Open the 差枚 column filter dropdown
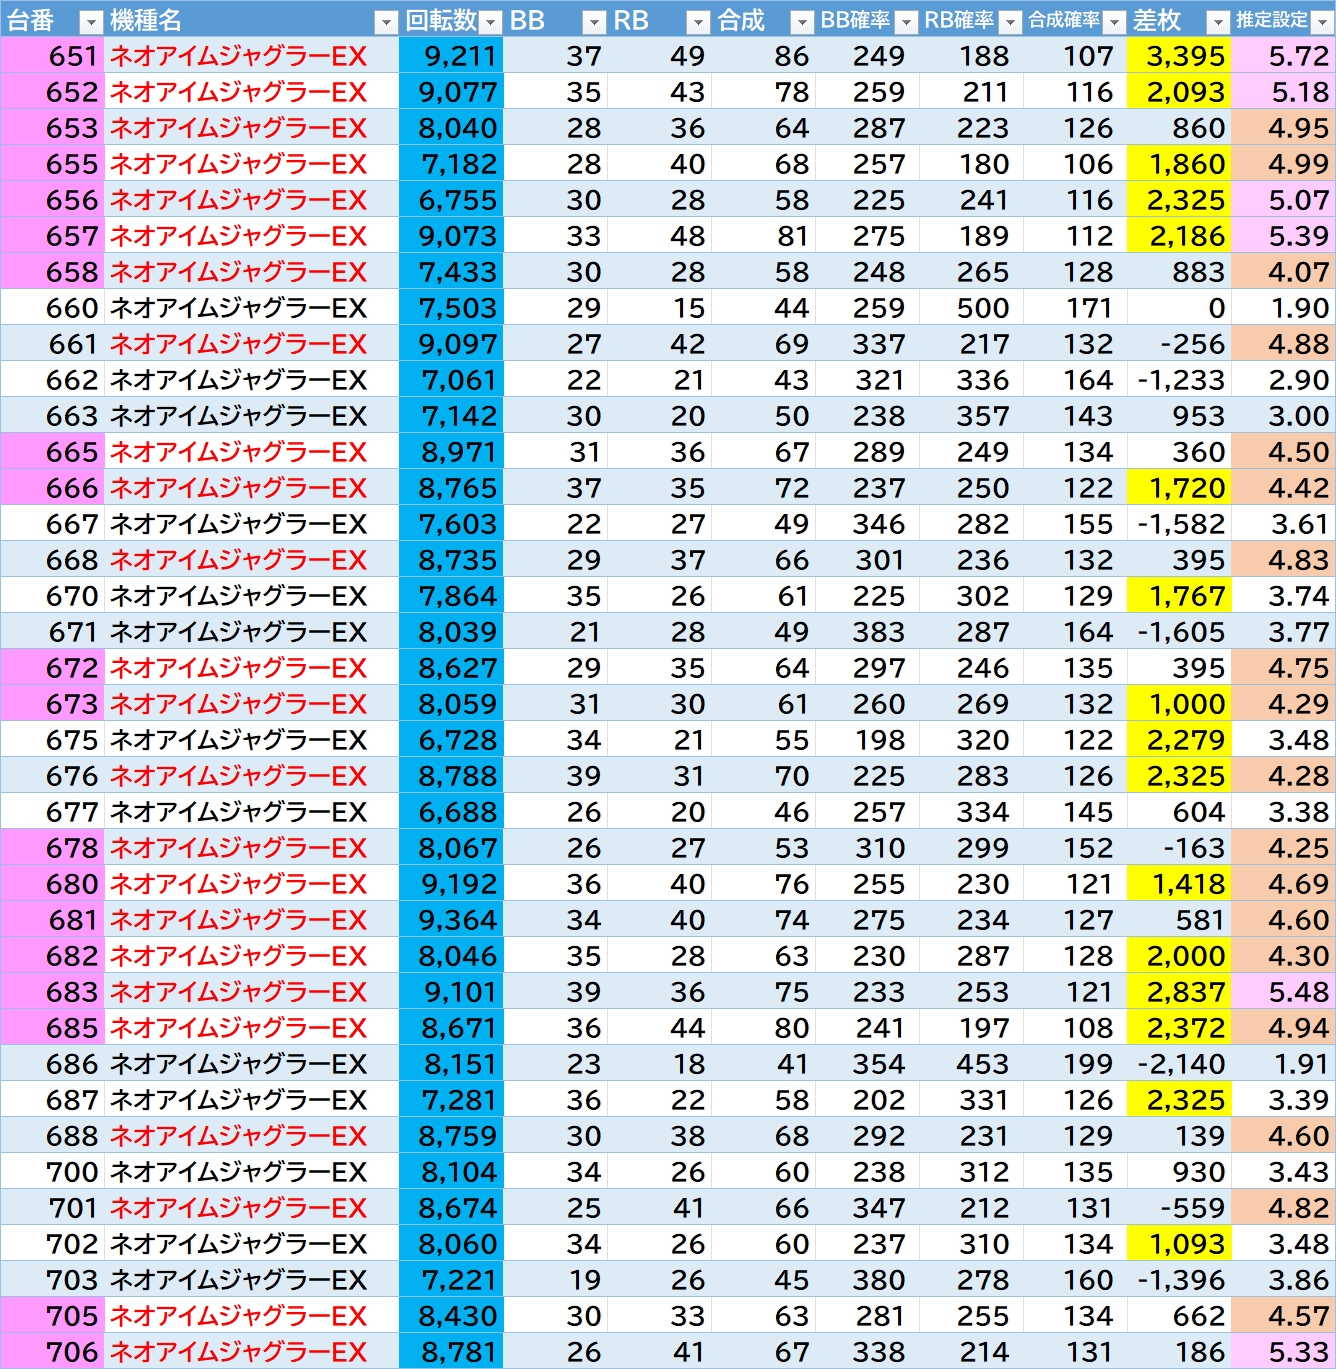The height and width of the screenshot is (1369, 1336). tap(1218, 21)
